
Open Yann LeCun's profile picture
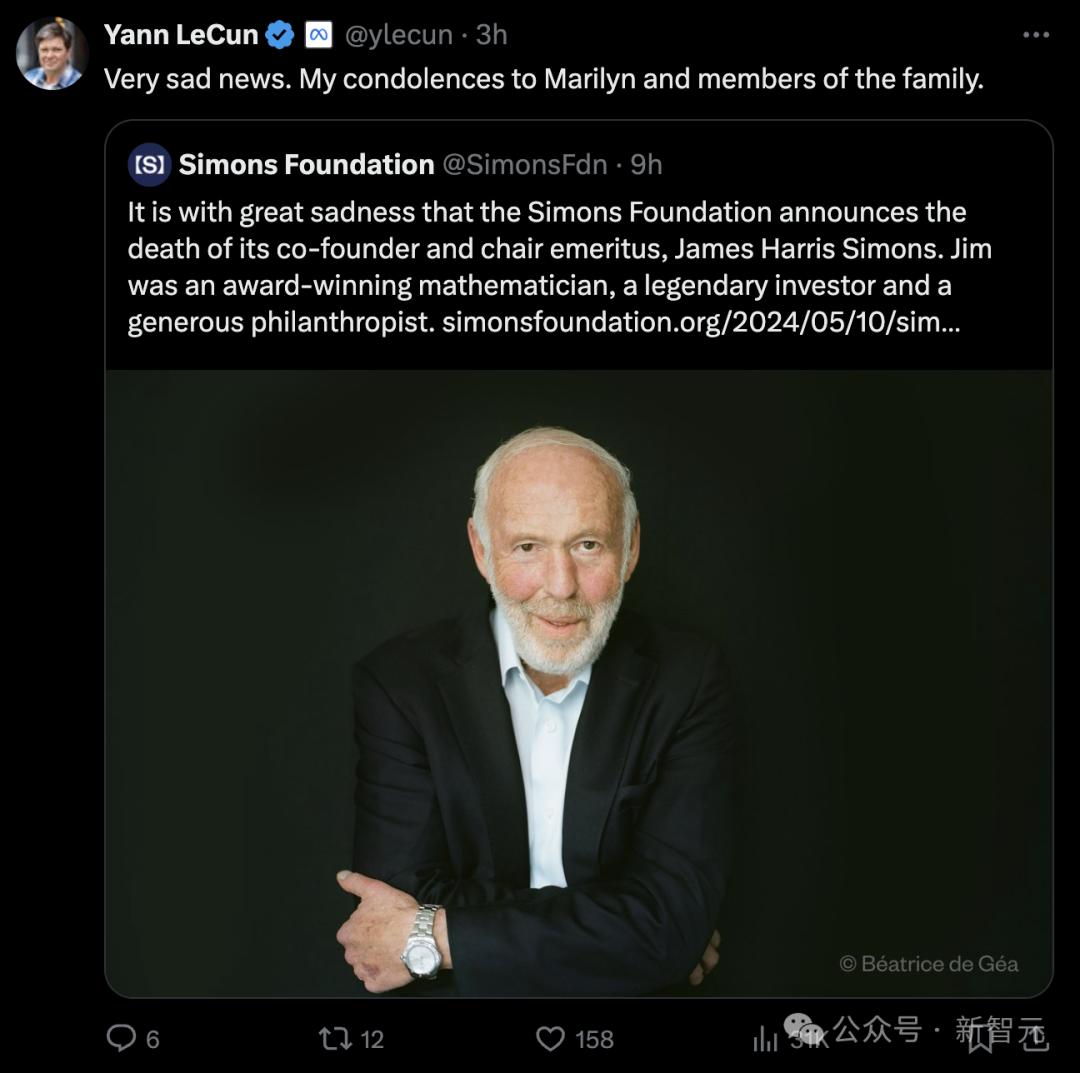[52, 53]
